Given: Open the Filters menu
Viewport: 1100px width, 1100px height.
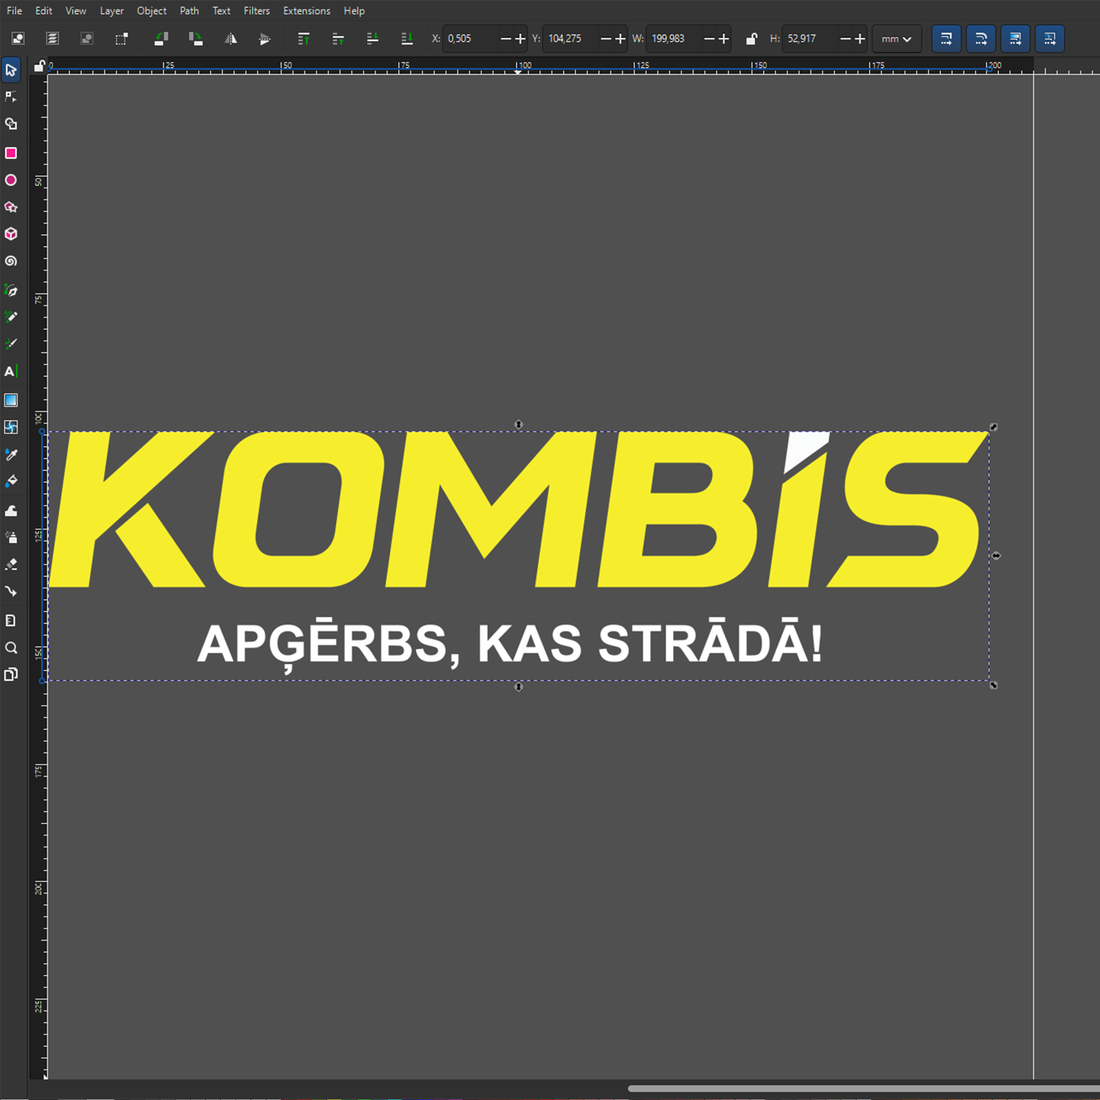Looking at the screenshot, I should pos(257,11).
